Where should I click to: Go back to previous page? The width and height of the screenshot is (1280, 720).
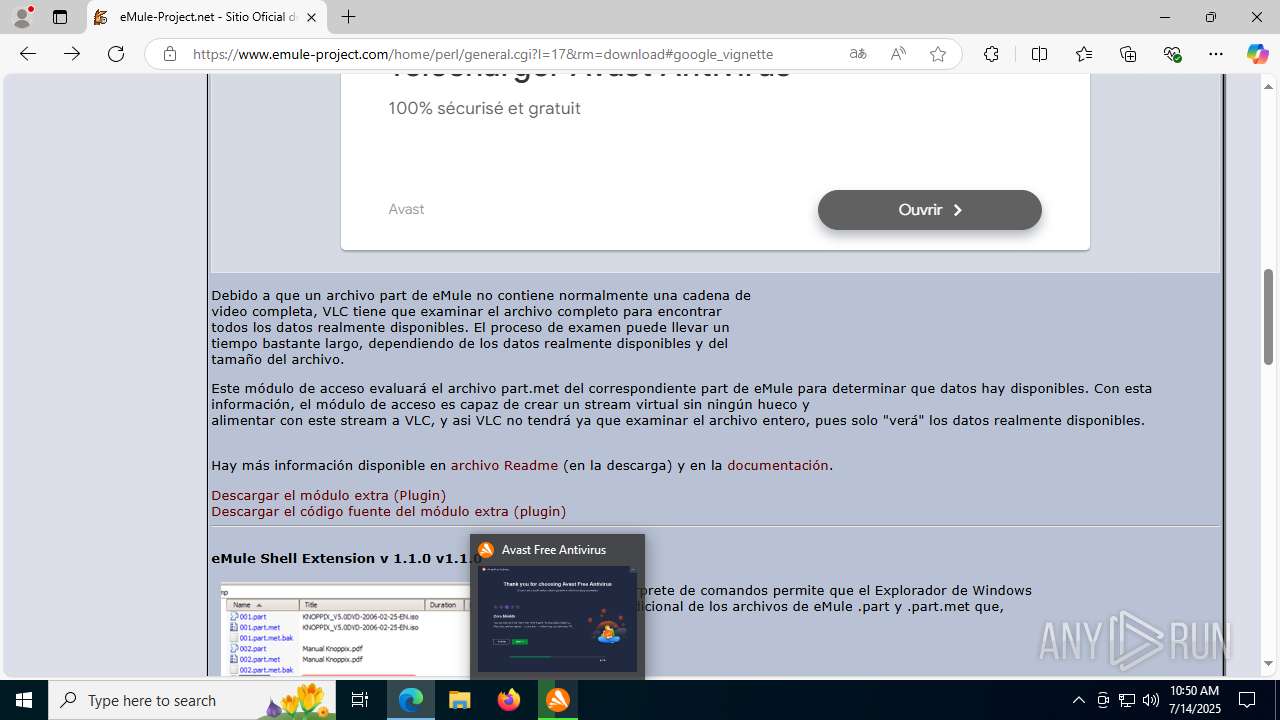tap(28, 54)
